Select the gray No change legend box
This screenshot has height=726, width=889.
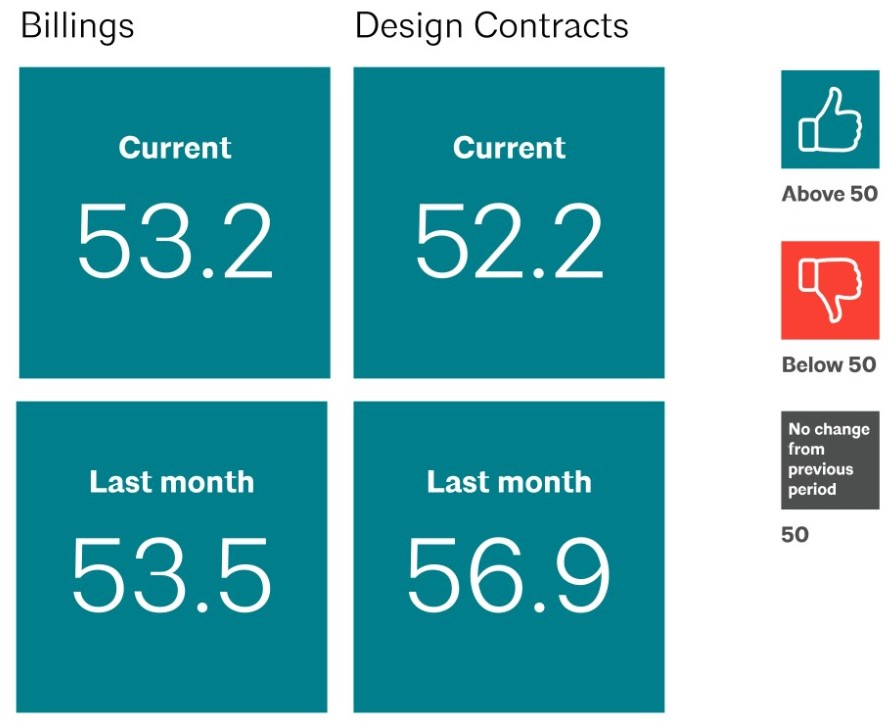point(829,460)
